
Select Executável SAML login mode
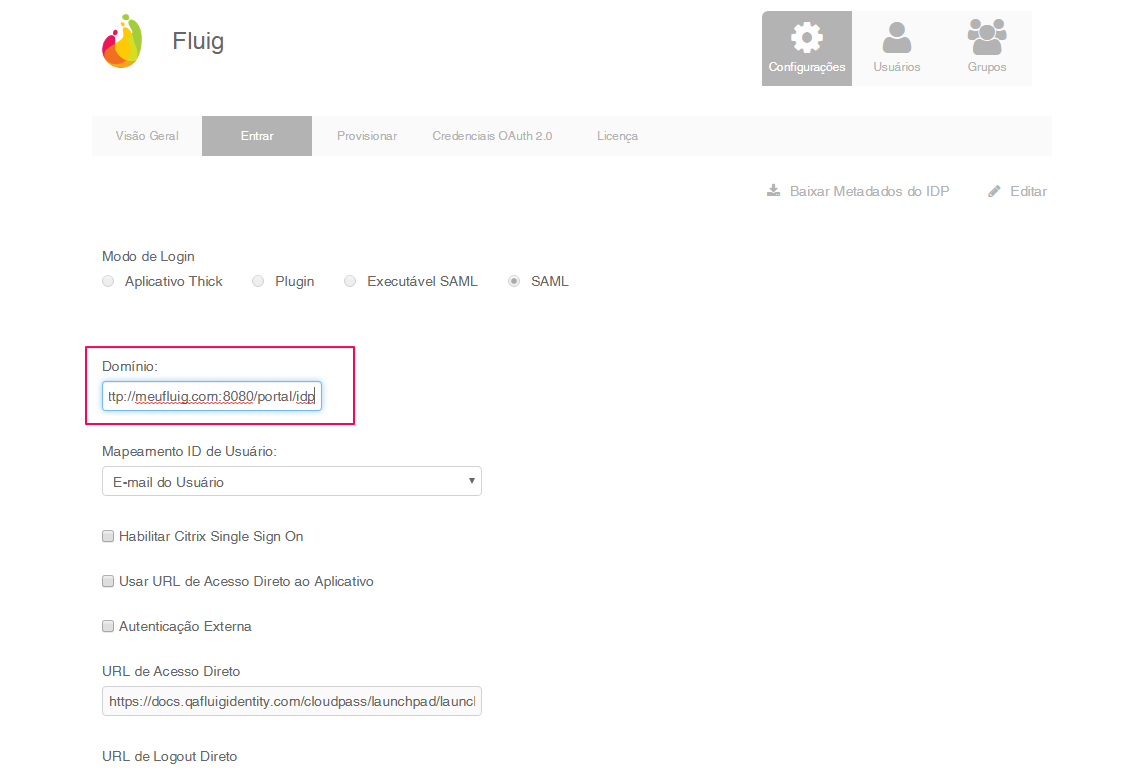(x=350, y=281)
